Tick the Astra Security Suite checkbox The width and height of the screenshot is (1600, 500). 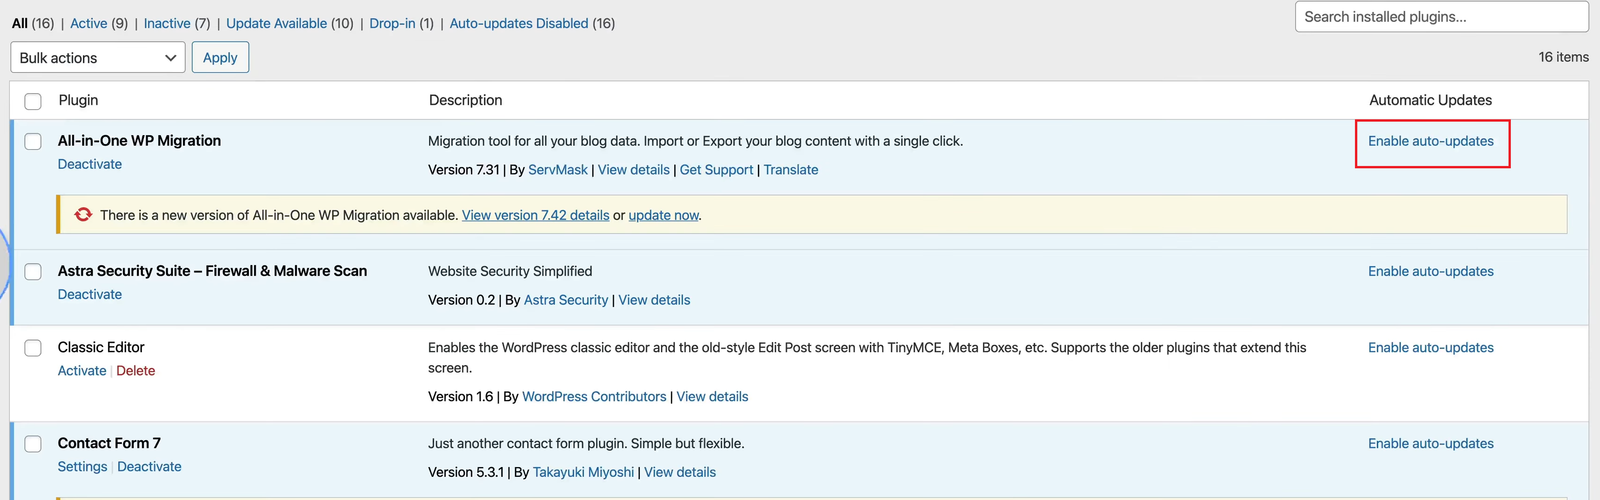click(33, 271)
